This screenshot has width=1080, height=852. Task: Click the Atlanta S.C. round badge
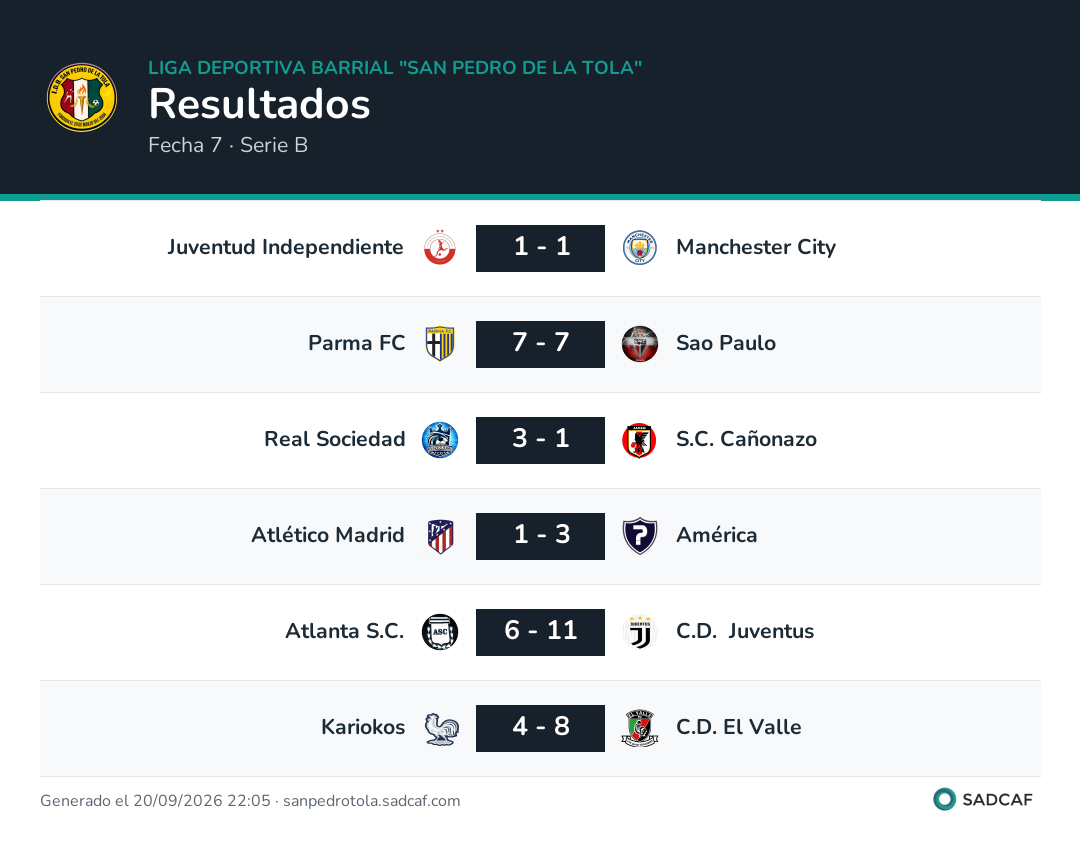(439, 632)
